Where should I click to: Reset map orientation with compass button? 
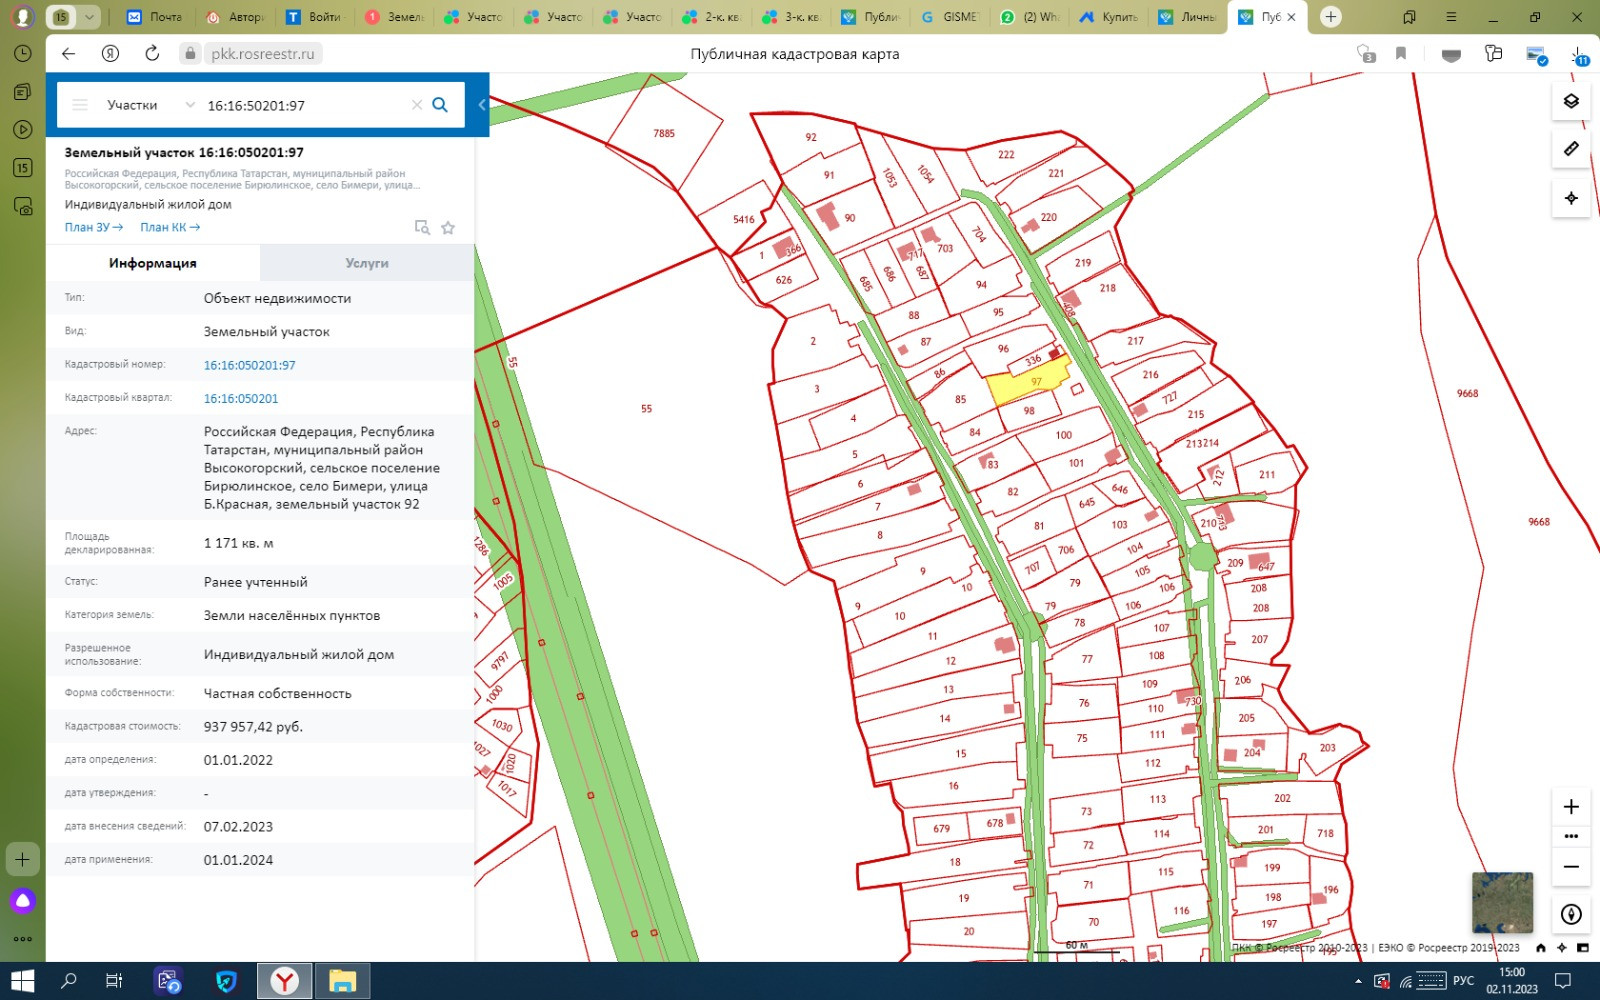(1571, 914)
